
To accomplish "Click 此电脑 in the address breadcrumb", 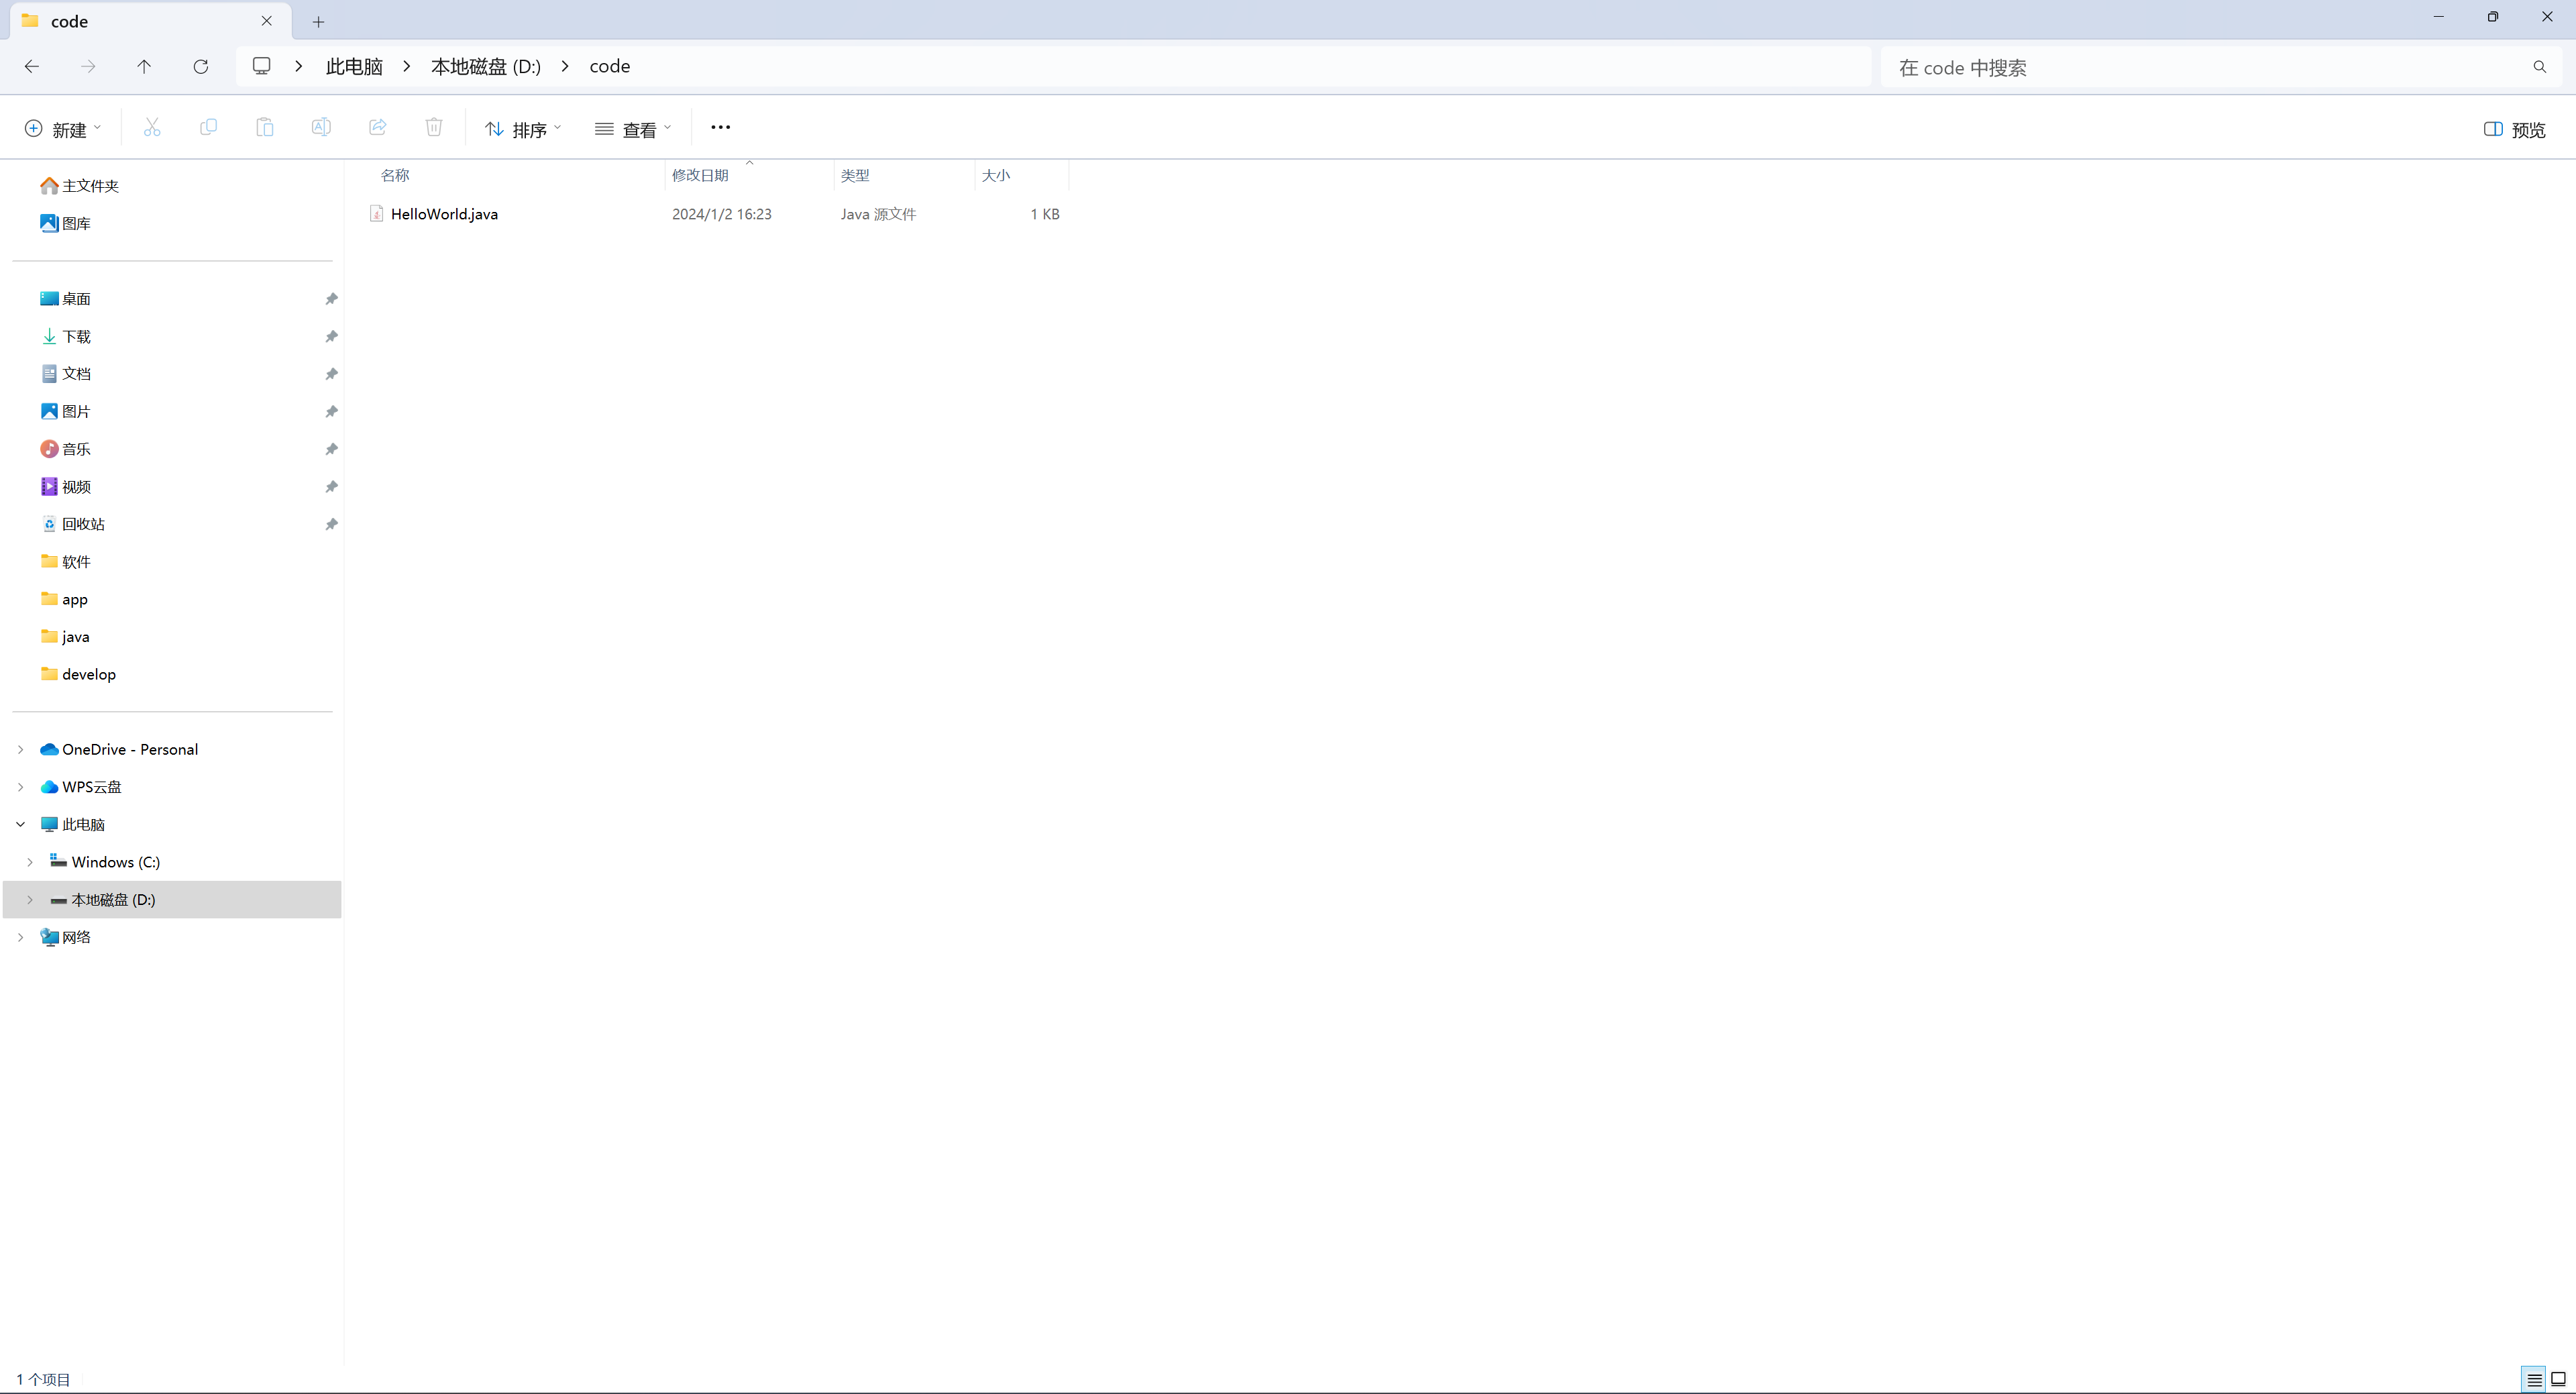I will tap(354, 66).
